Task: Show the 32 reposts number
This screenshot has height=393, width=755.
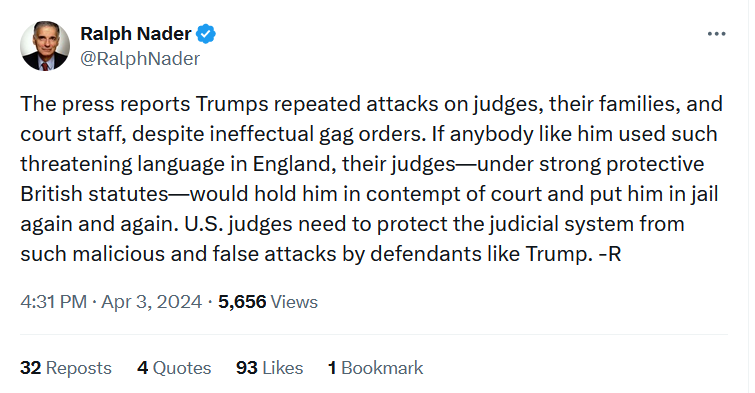Action: click(30, 368)
